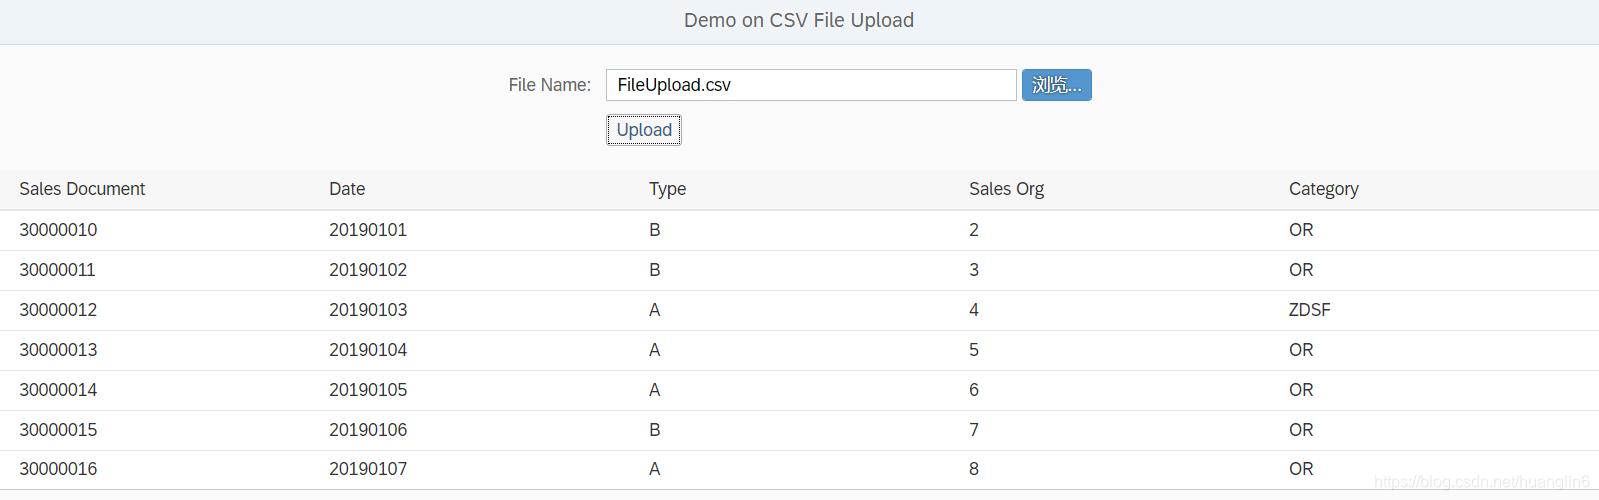Select sales document 30000011 cell
This screenshot has height=500, width=1599.
(x=58, y=270)
